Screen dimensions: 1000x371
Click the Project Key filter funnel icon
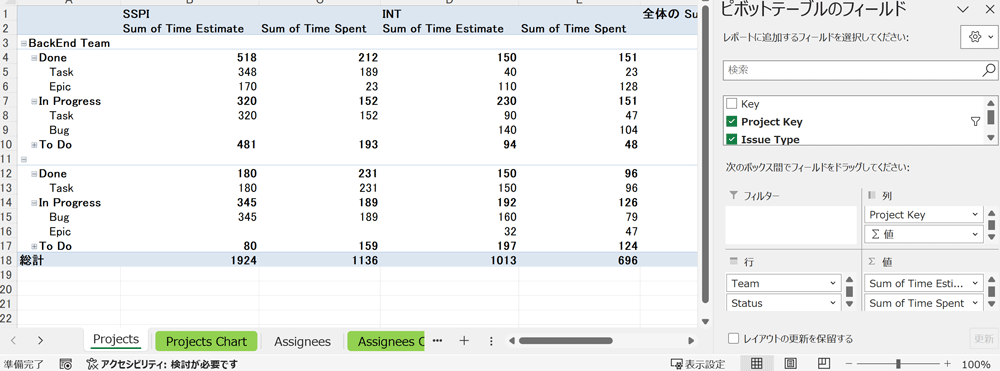974,122
